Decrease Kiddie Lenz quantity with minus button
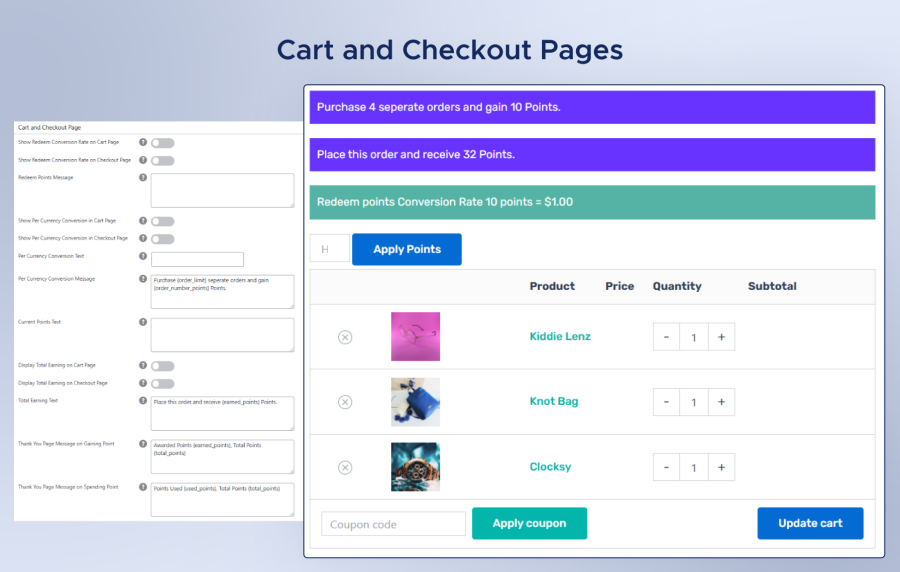Viewport: 900px width, 572px height. 666,337
